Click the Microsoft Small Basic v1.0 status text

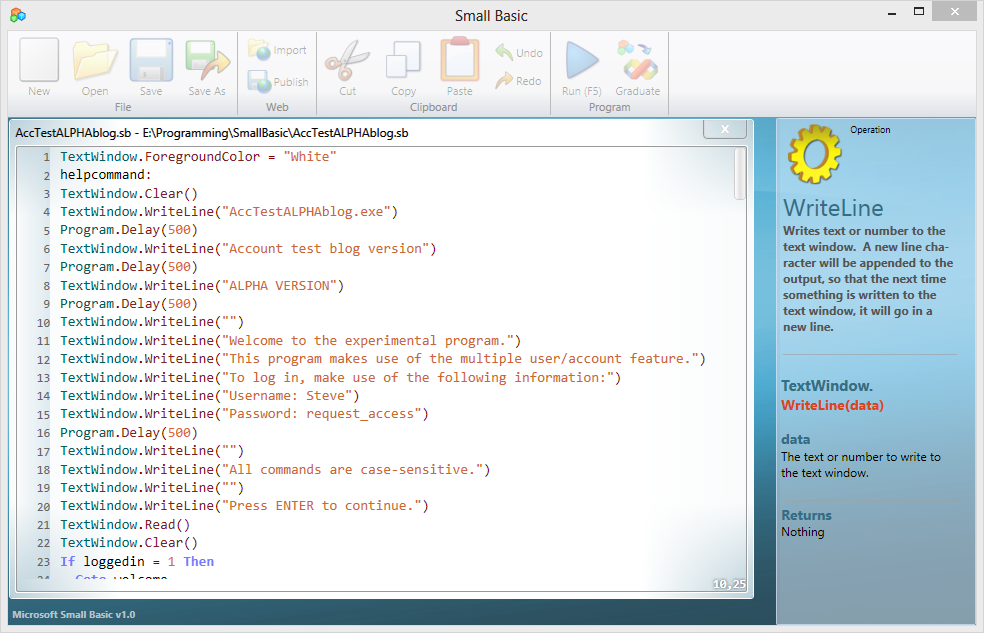click(x=74, y=615)
